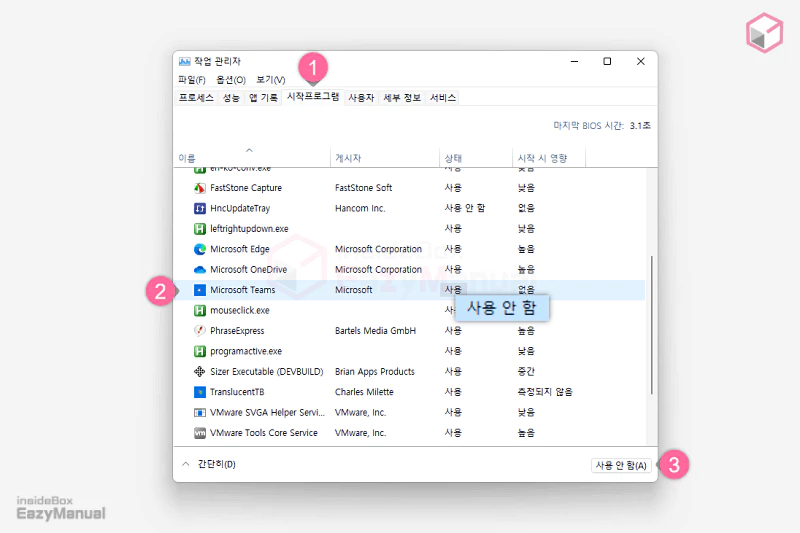Viewport: 800px width, 533px height.
Task: Collapse view with 간단히(D) chevron
Action: click(x=186, y=464)
